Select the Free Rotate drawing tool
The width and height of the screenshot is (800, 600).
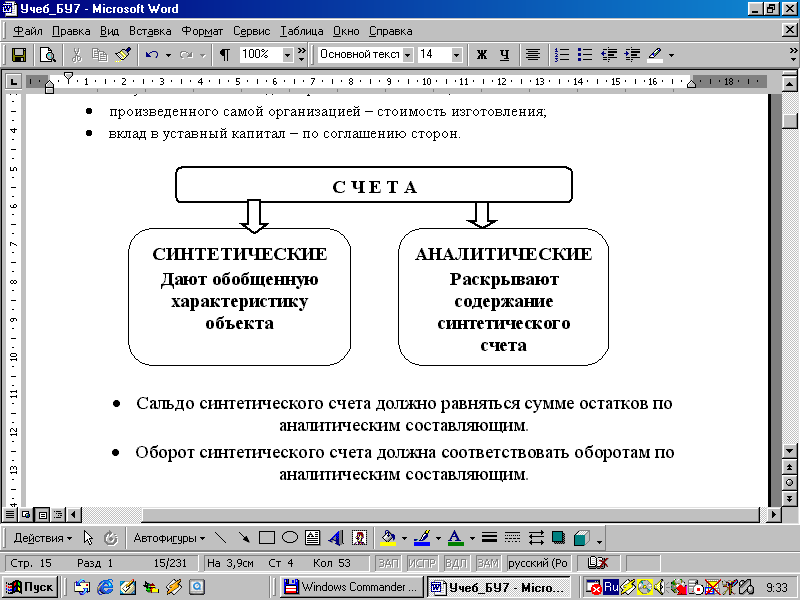point(111,538)
